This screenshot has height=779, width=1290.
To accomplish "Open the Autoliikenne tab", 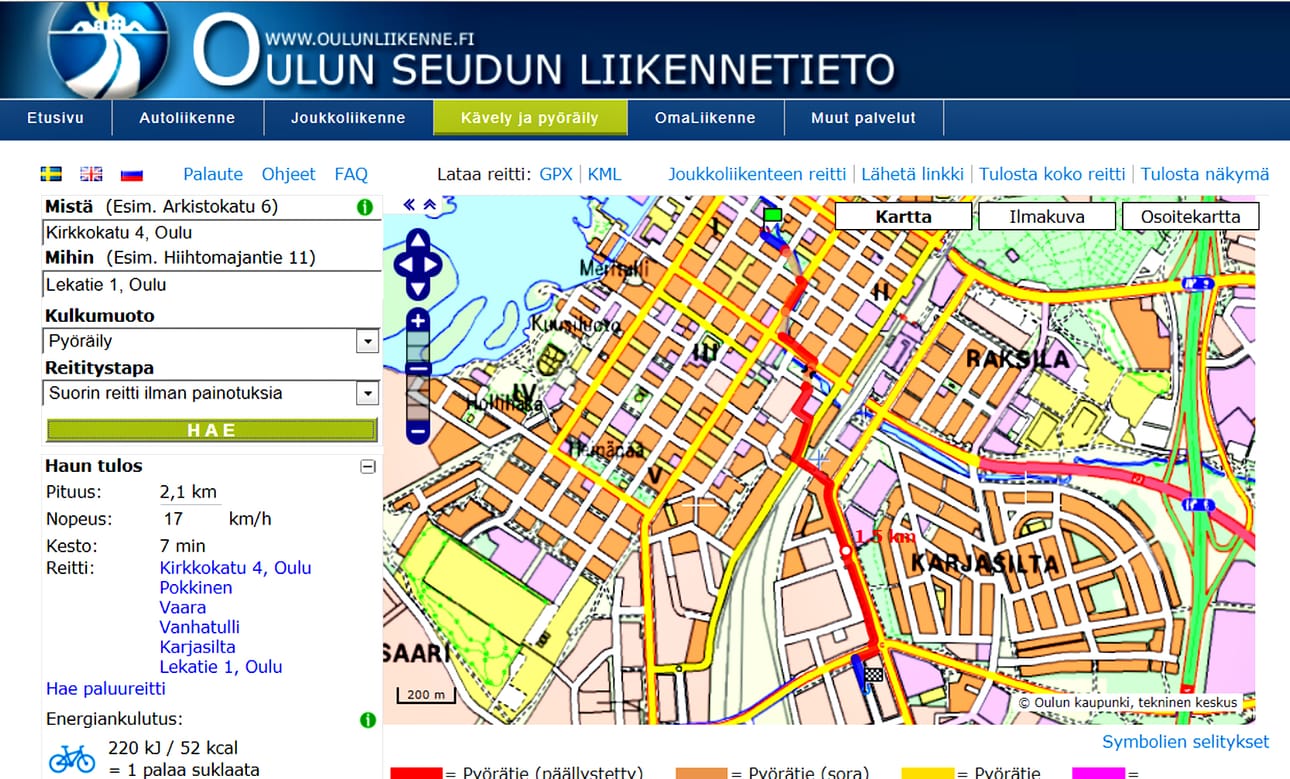I will [x=187, y=118].
